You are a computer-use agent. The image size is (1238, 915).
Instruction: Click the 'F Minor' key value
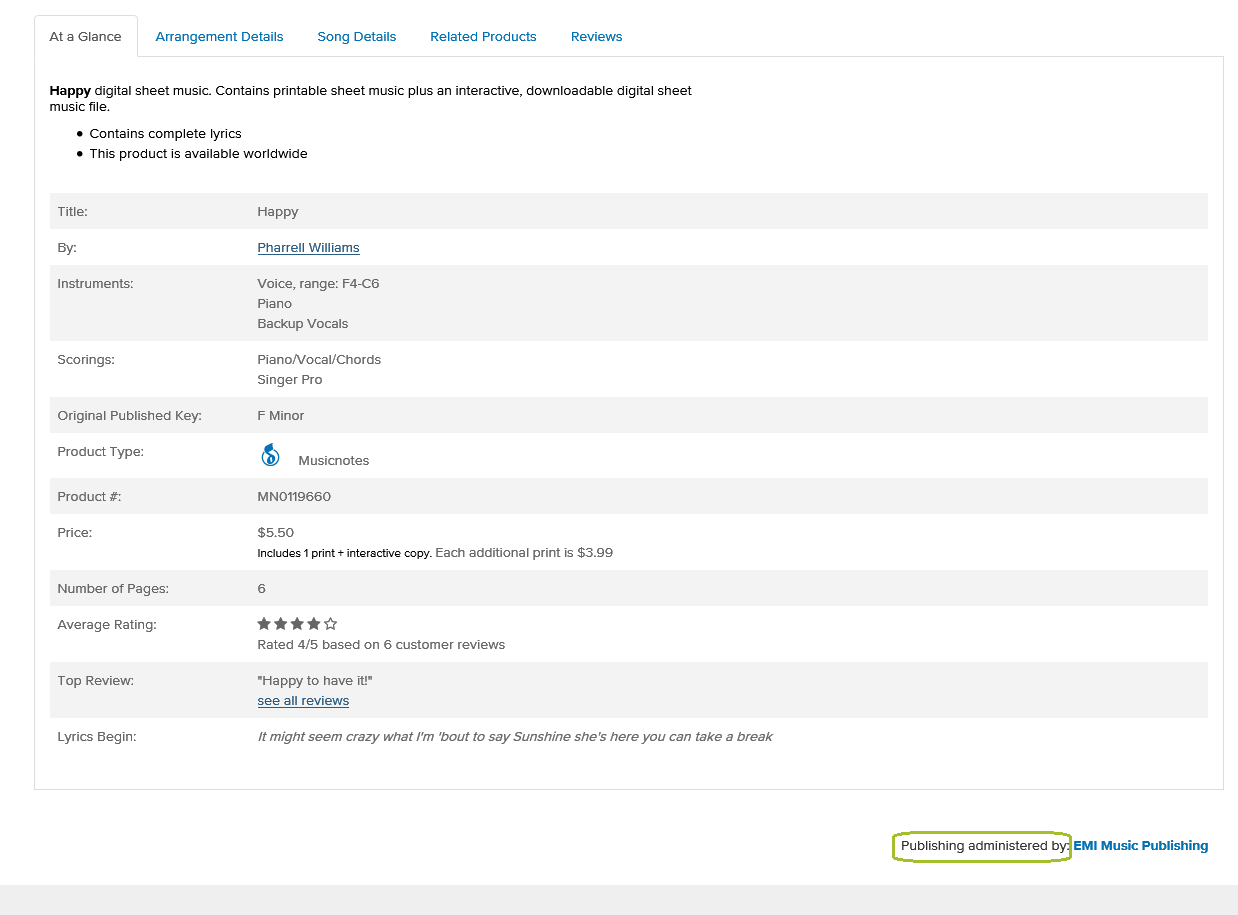[281, 416]
